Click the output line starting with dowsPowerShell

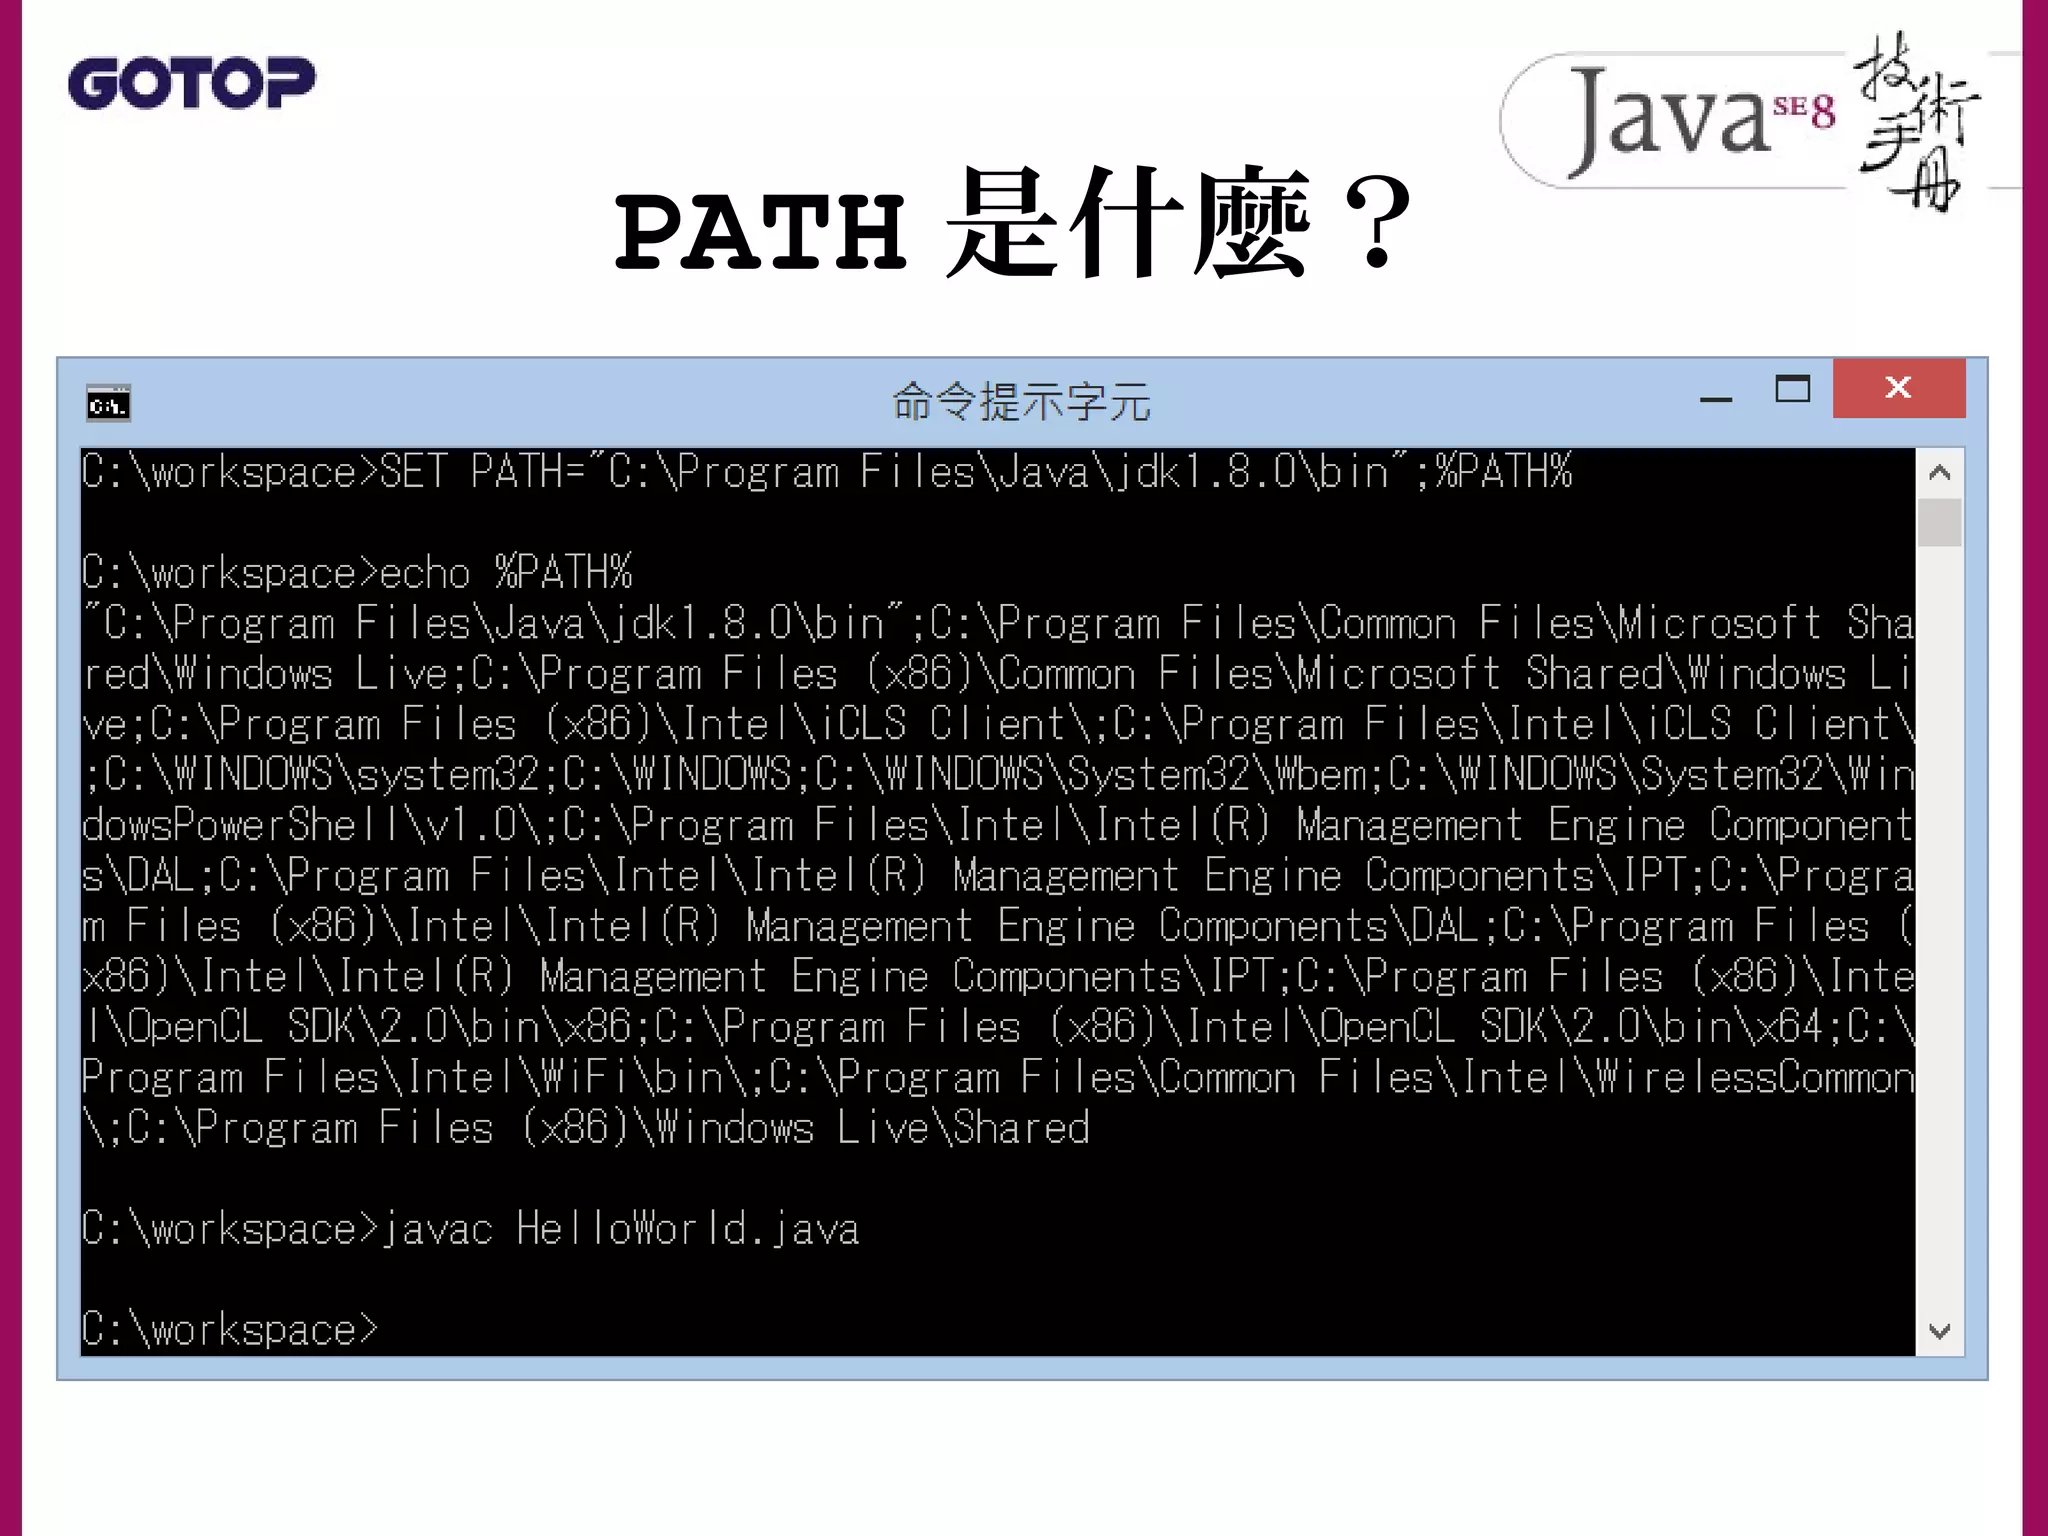(x=998, y=826)
